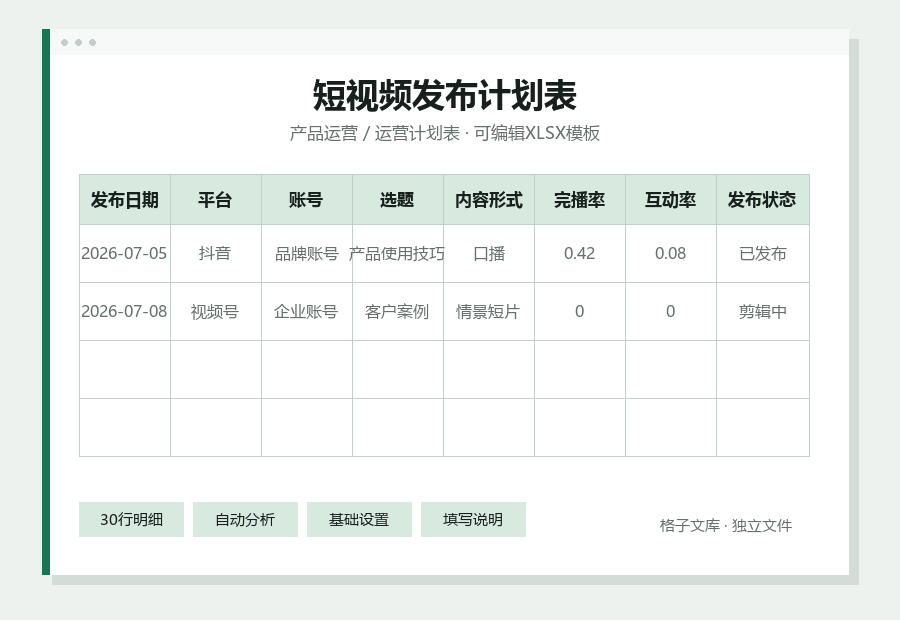
Task: Click the 格子文库 · 独立文件 footer text
Action: [x=726, y=525]
